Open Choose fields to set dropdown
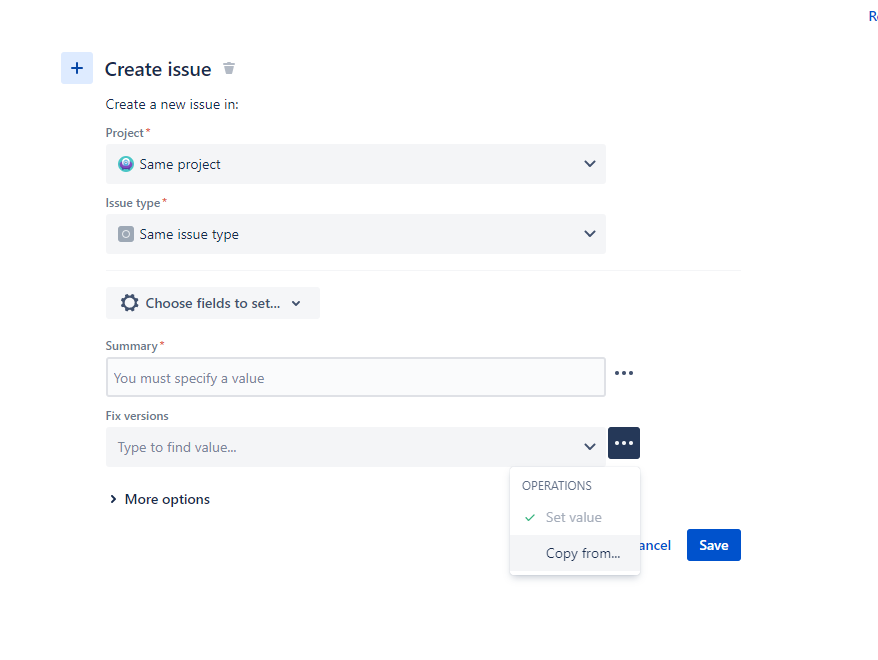This screenshot has height=660, width=878. [x=213, y=303]
